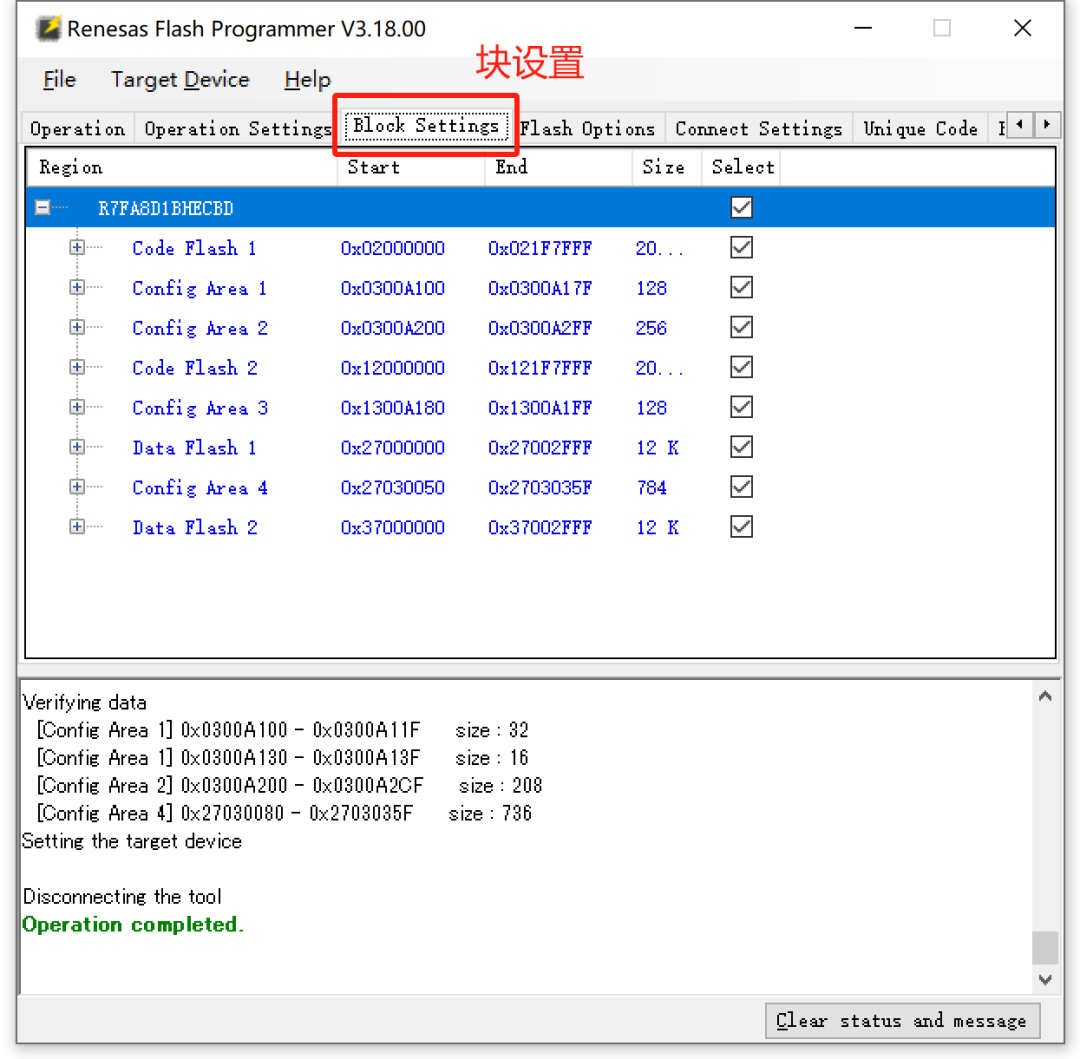This screenshot has width=1080, height=1059.
Task: Click start address 0x27000000
Action: (393, 448)
